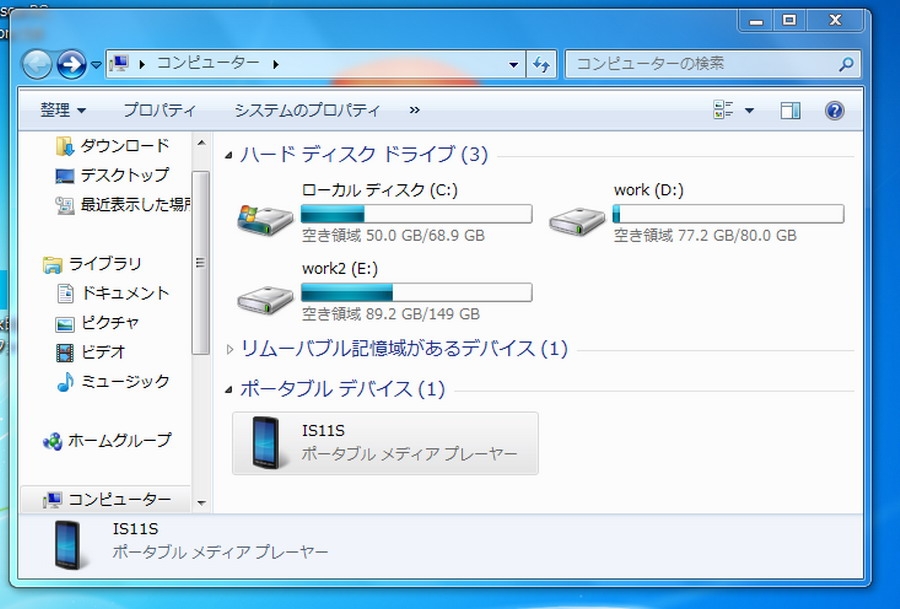Screen dimensions: 900x609
Task: Select IS11S phone icon in device list
Action: tap(265, 443)
